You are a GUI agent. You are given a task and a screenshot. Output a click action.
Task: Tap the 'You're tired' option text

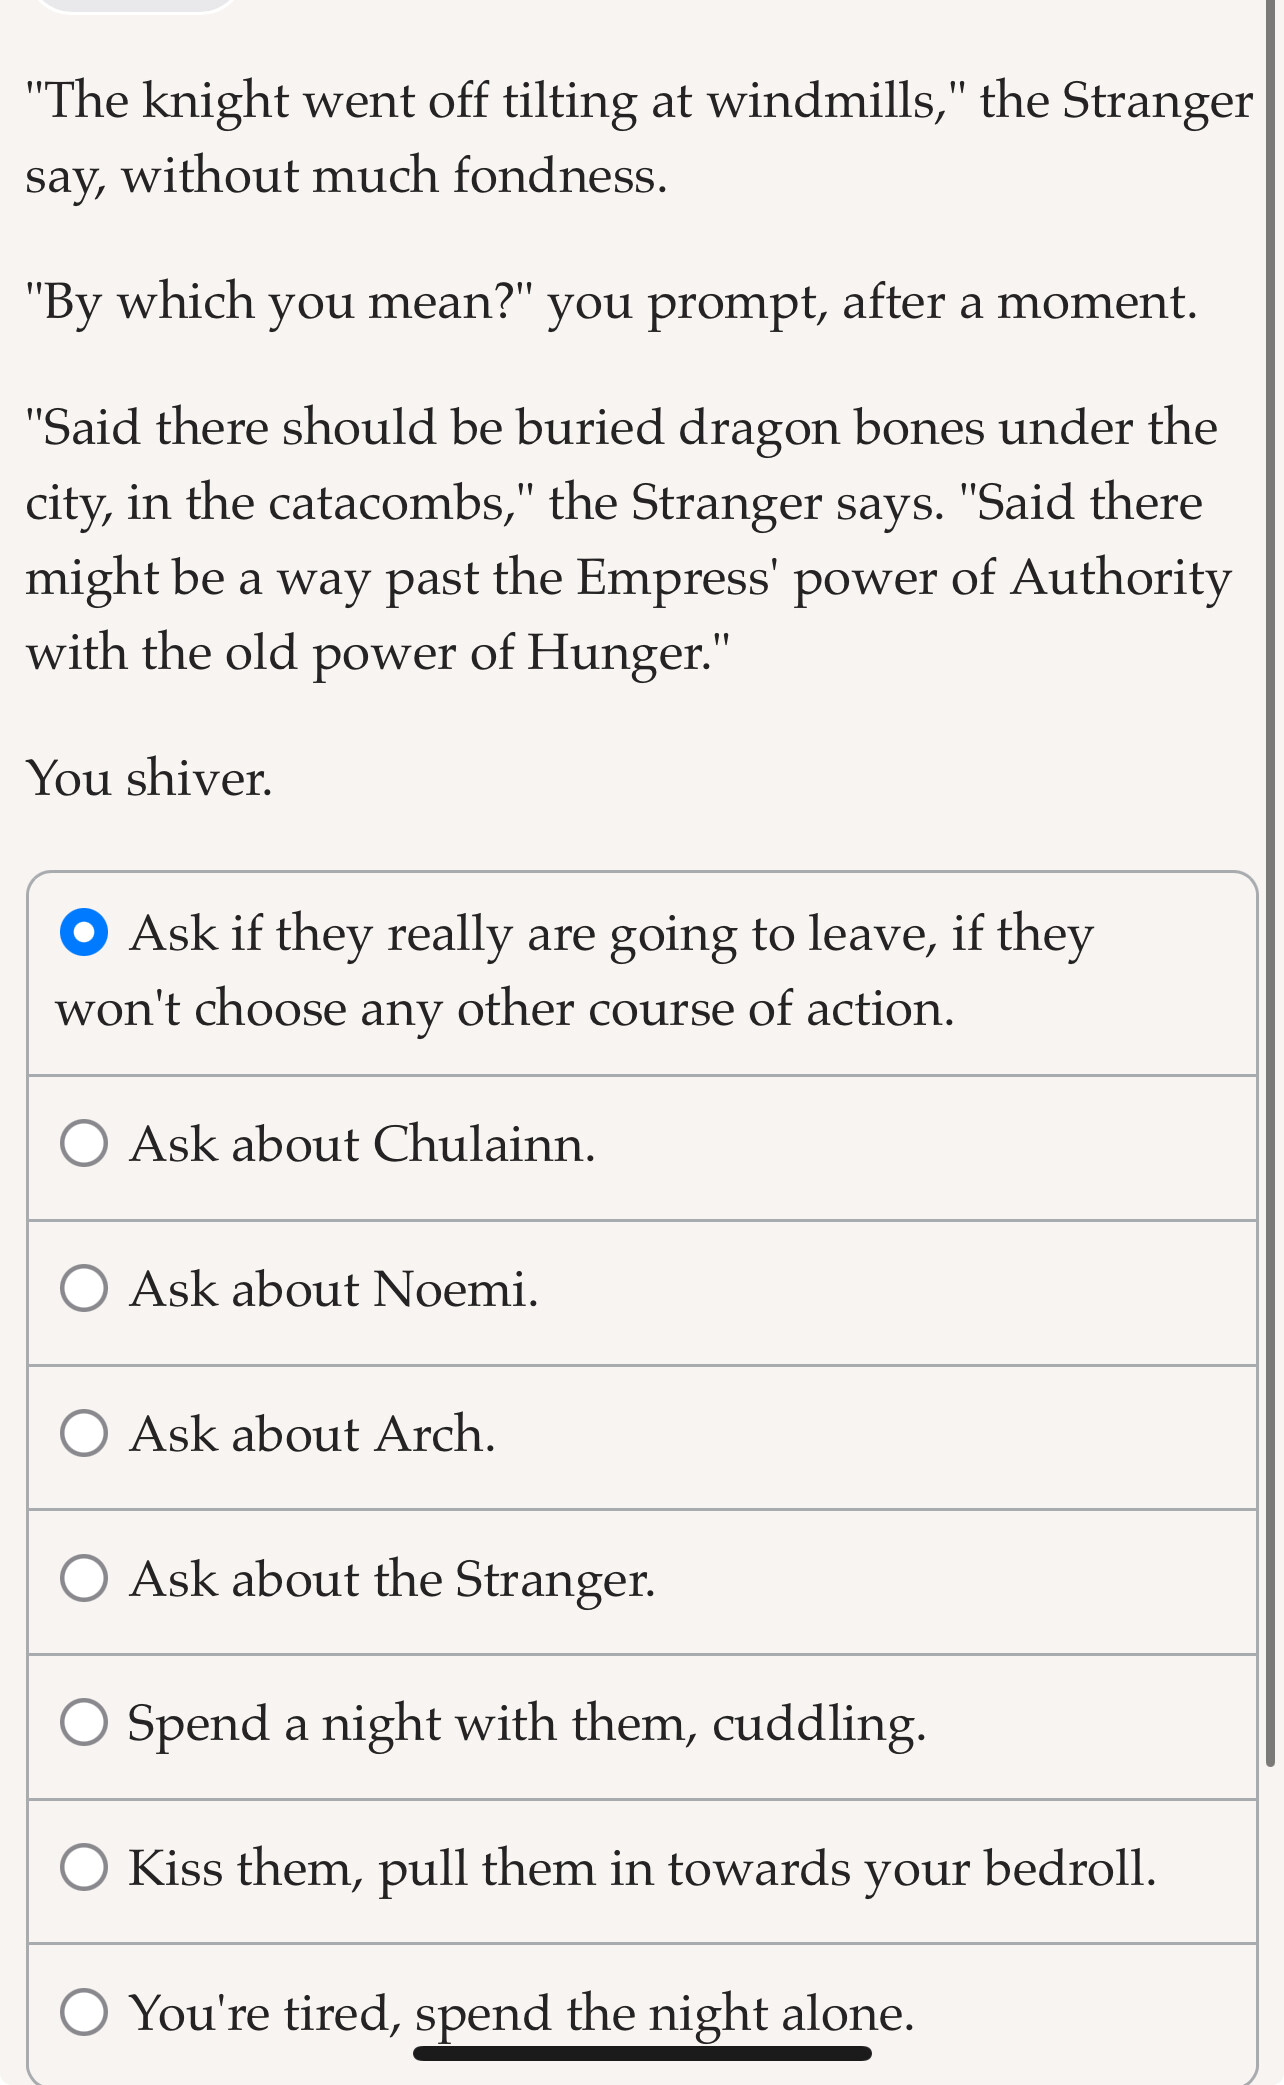522,2012
